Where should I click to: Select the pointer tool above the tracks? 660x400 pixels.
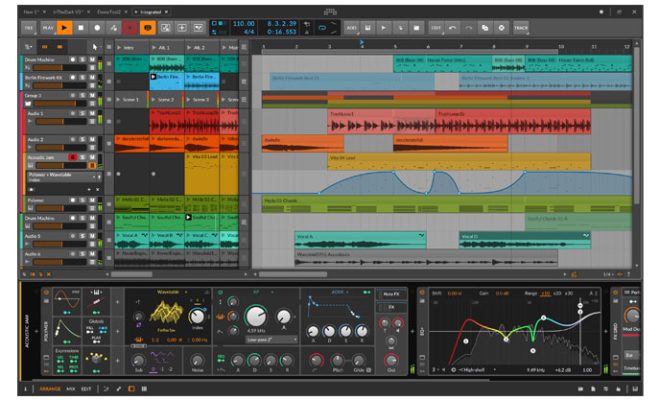coord(94,47)
